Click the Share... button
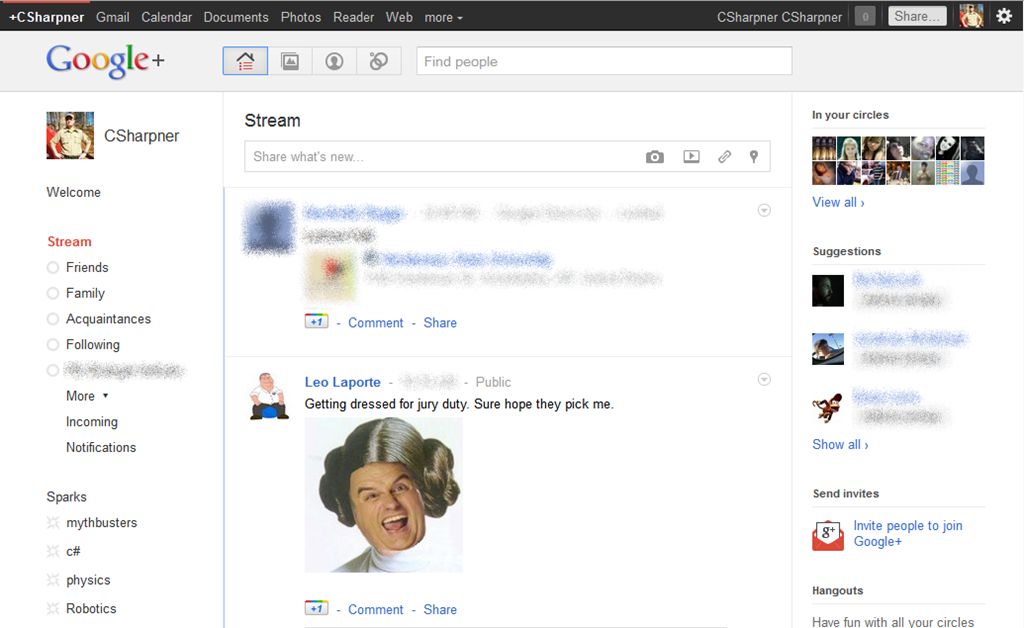 click(917, 16)
